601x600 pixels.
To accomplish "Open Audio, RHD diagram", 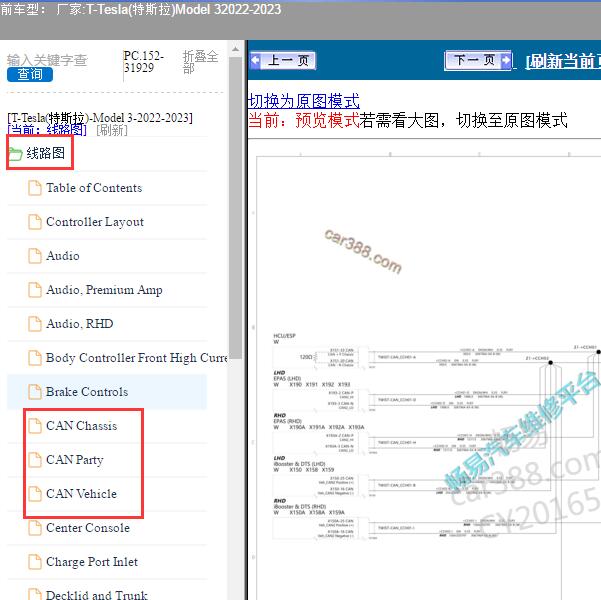I will (79, 324).
